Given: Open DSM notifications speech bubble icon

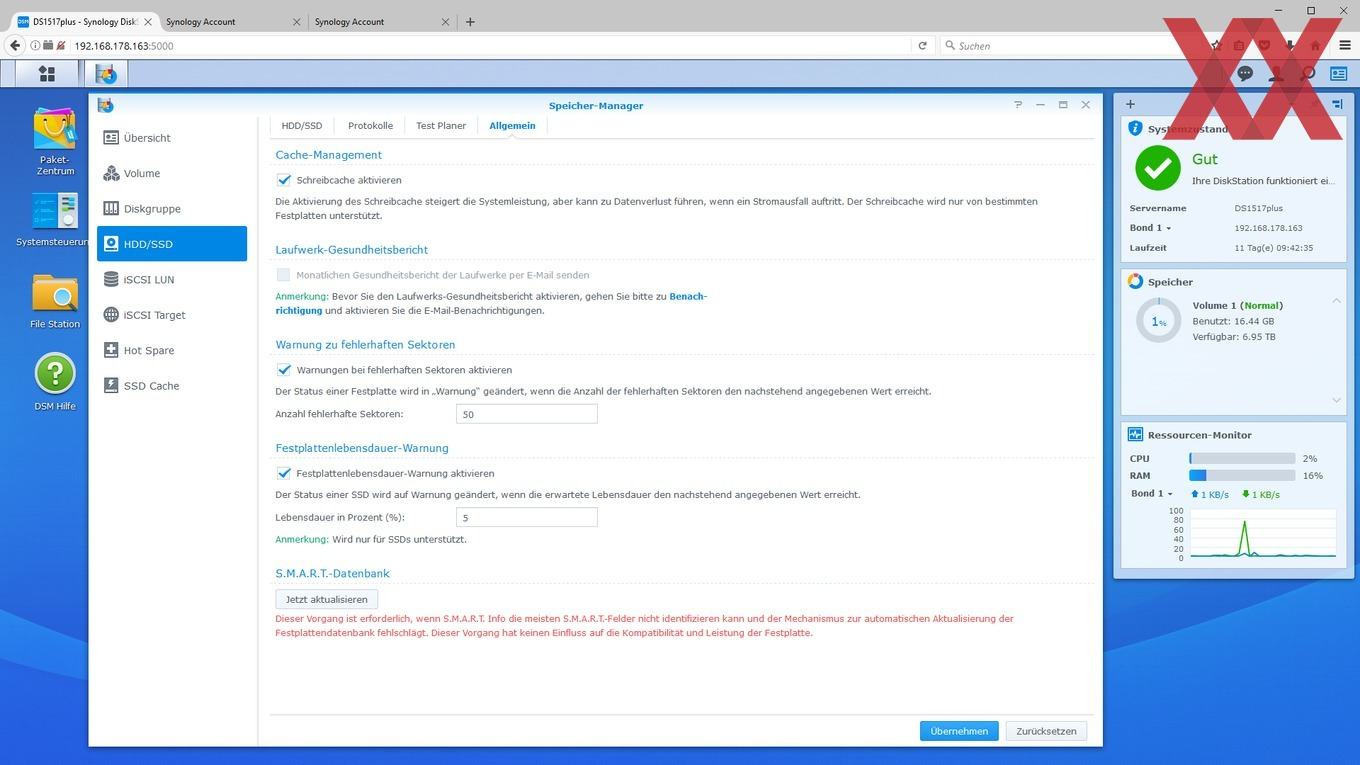Looking at the screenshot, I should click(x=1245, y=73).
